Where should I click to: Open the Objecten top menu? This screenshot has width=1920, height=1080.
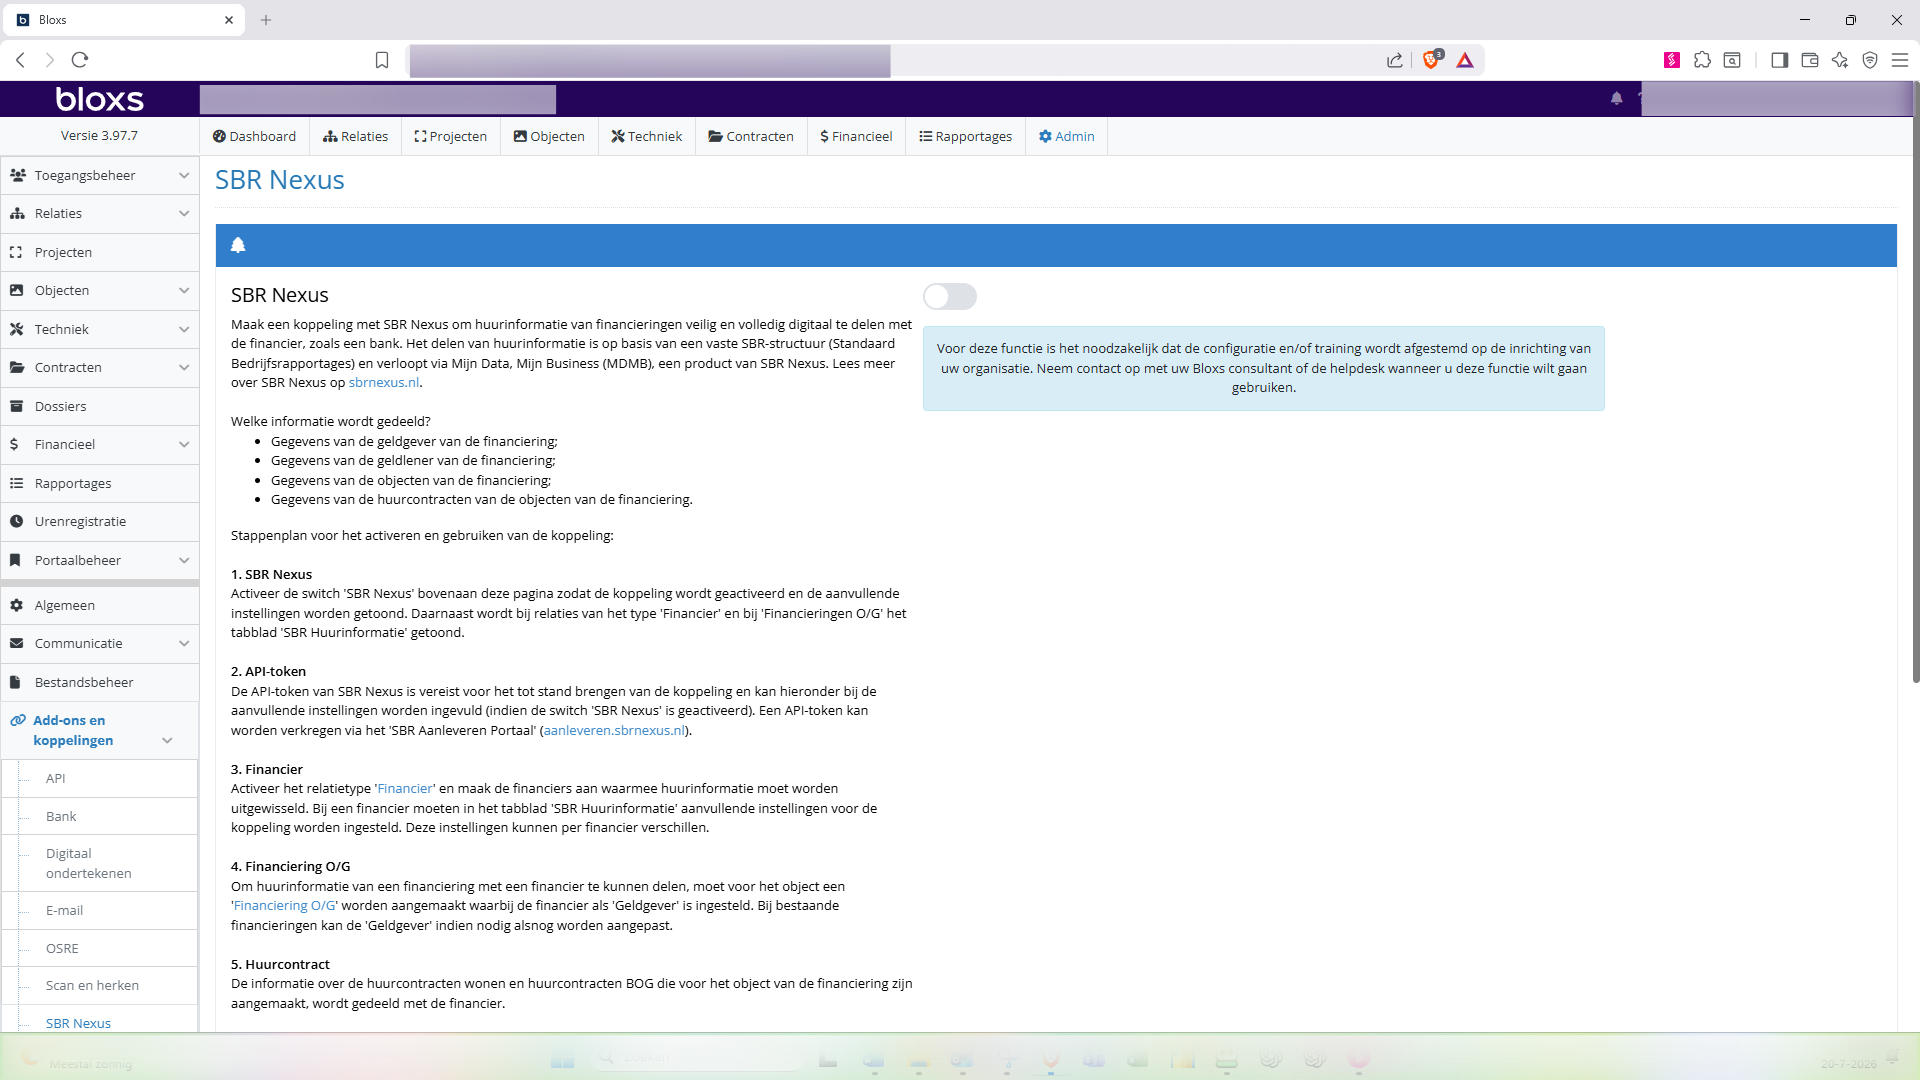549,136
